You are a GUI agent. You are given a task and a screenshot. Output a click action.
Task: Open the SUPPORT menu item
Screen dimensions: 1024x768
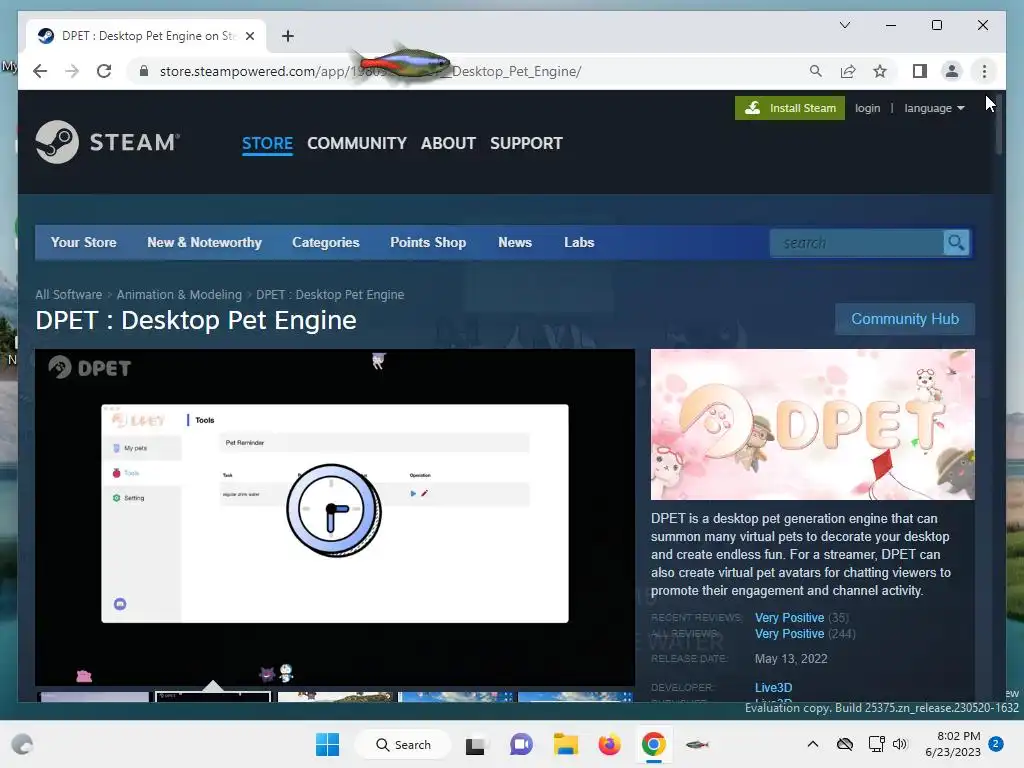[526, 144]
